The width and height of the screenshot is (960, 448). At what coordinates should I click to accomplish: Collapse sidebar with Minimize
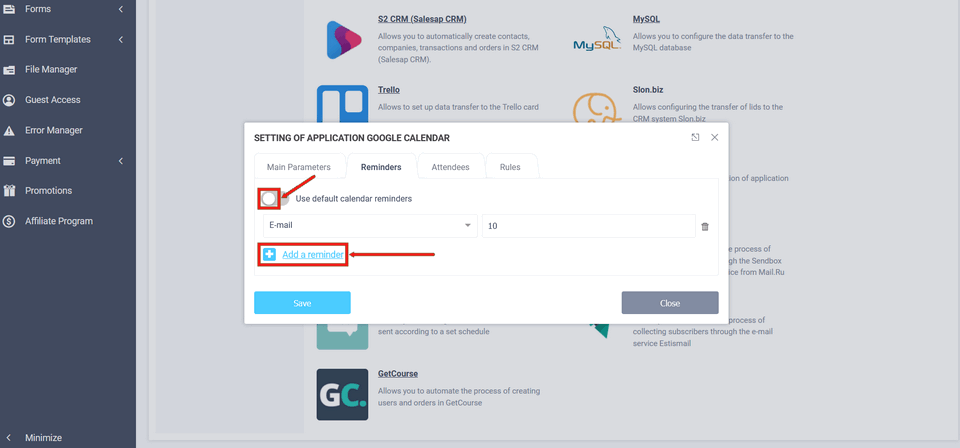coord(43,438)
